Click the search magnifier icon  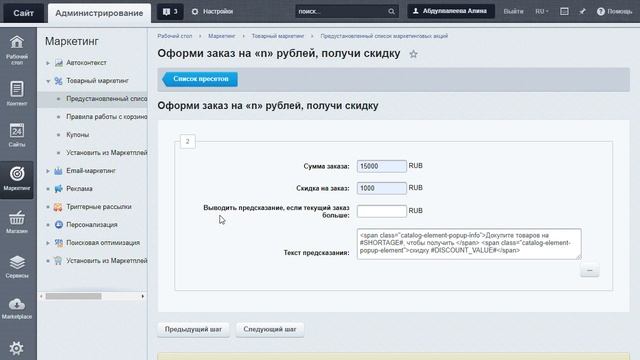coord(391,11)
